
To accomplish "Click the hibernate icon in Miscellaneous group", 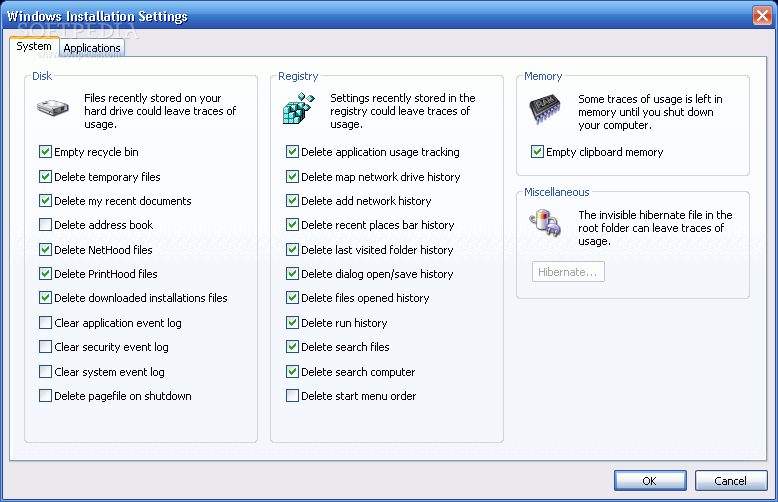I will (x=545, y=223).
